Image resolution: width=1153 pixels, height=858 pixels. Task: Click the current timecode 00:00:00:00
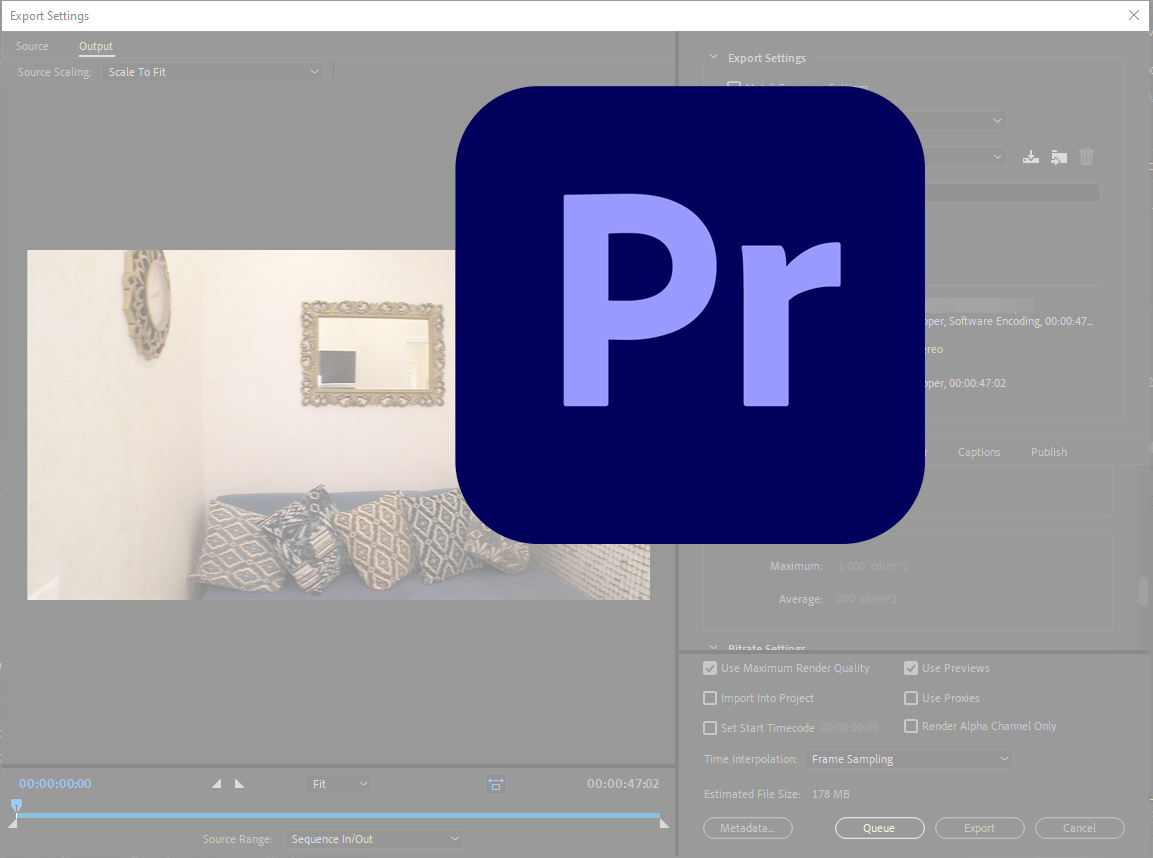(55, 784)
